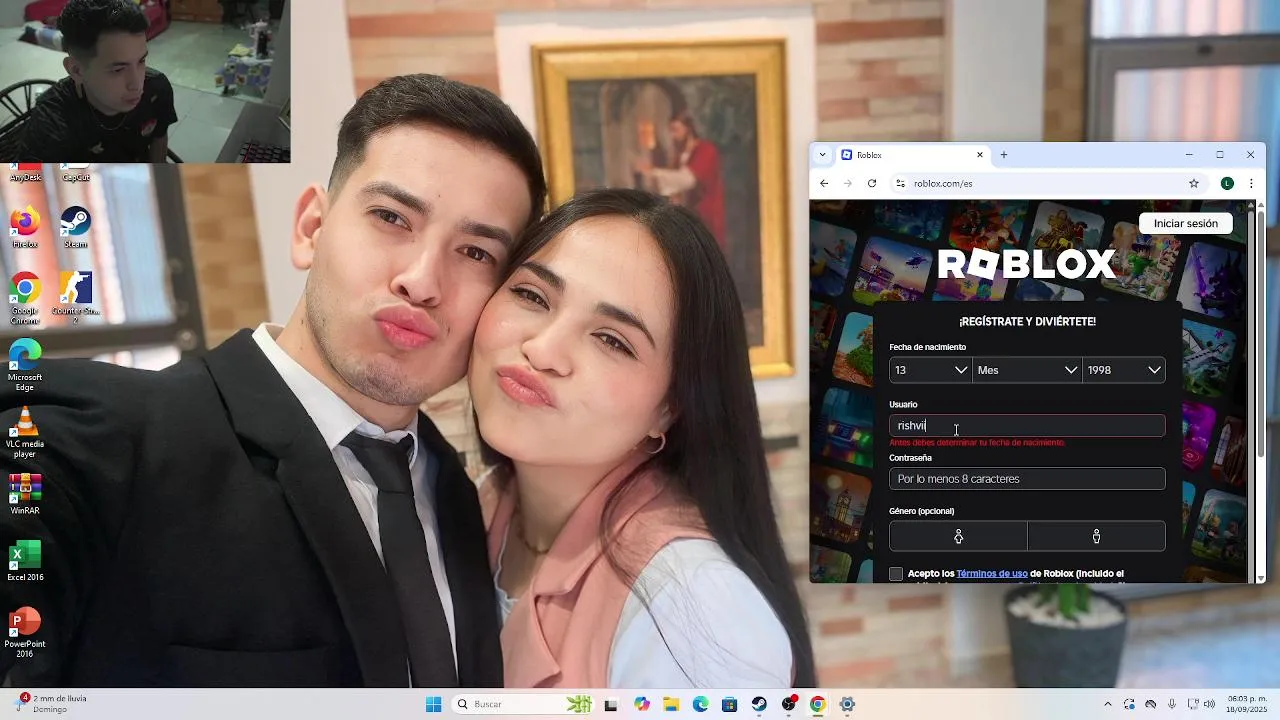1280x720 pixels.
Task: Open a new Chrome tab
Action: (x=1004, y=155)
